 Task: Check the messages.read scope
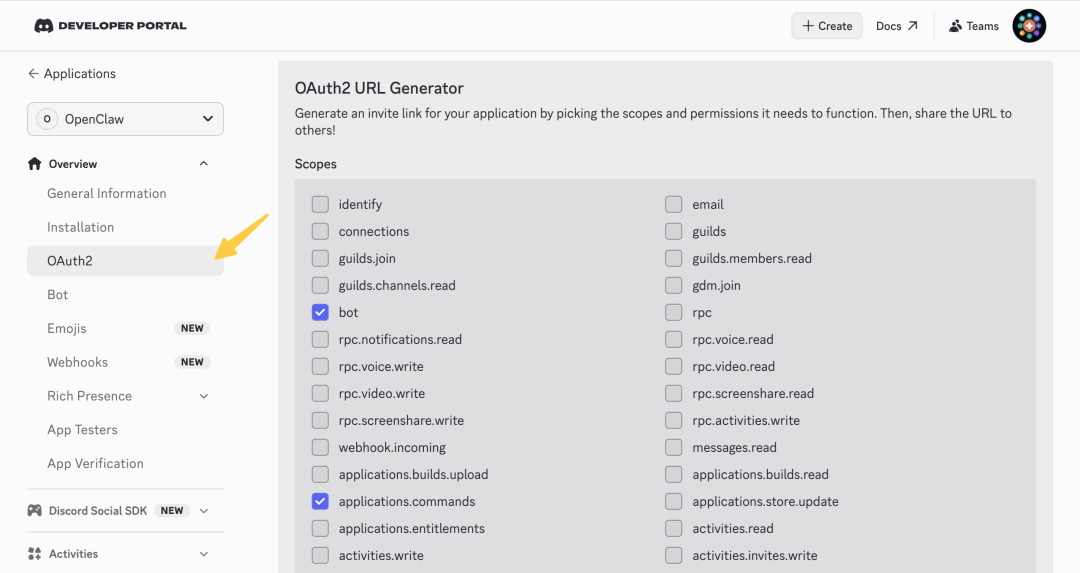coord(674,447)
